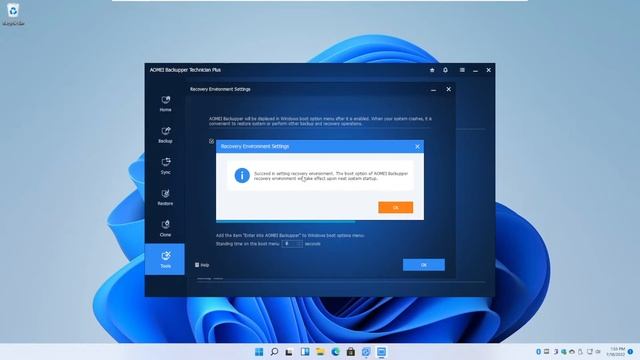Launch Microsoft Edge from the taskbar
This screenshot has width=640, height=360.
point(335,352)
